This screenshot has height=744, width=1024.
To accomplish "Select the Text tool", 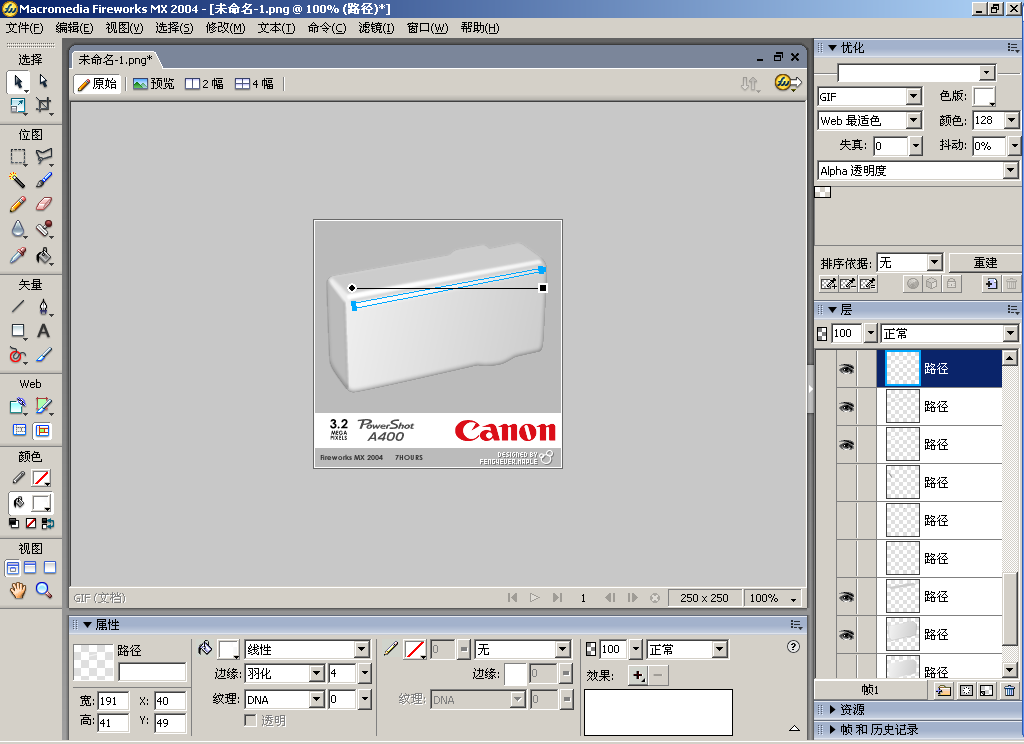I will coord(44,331).
